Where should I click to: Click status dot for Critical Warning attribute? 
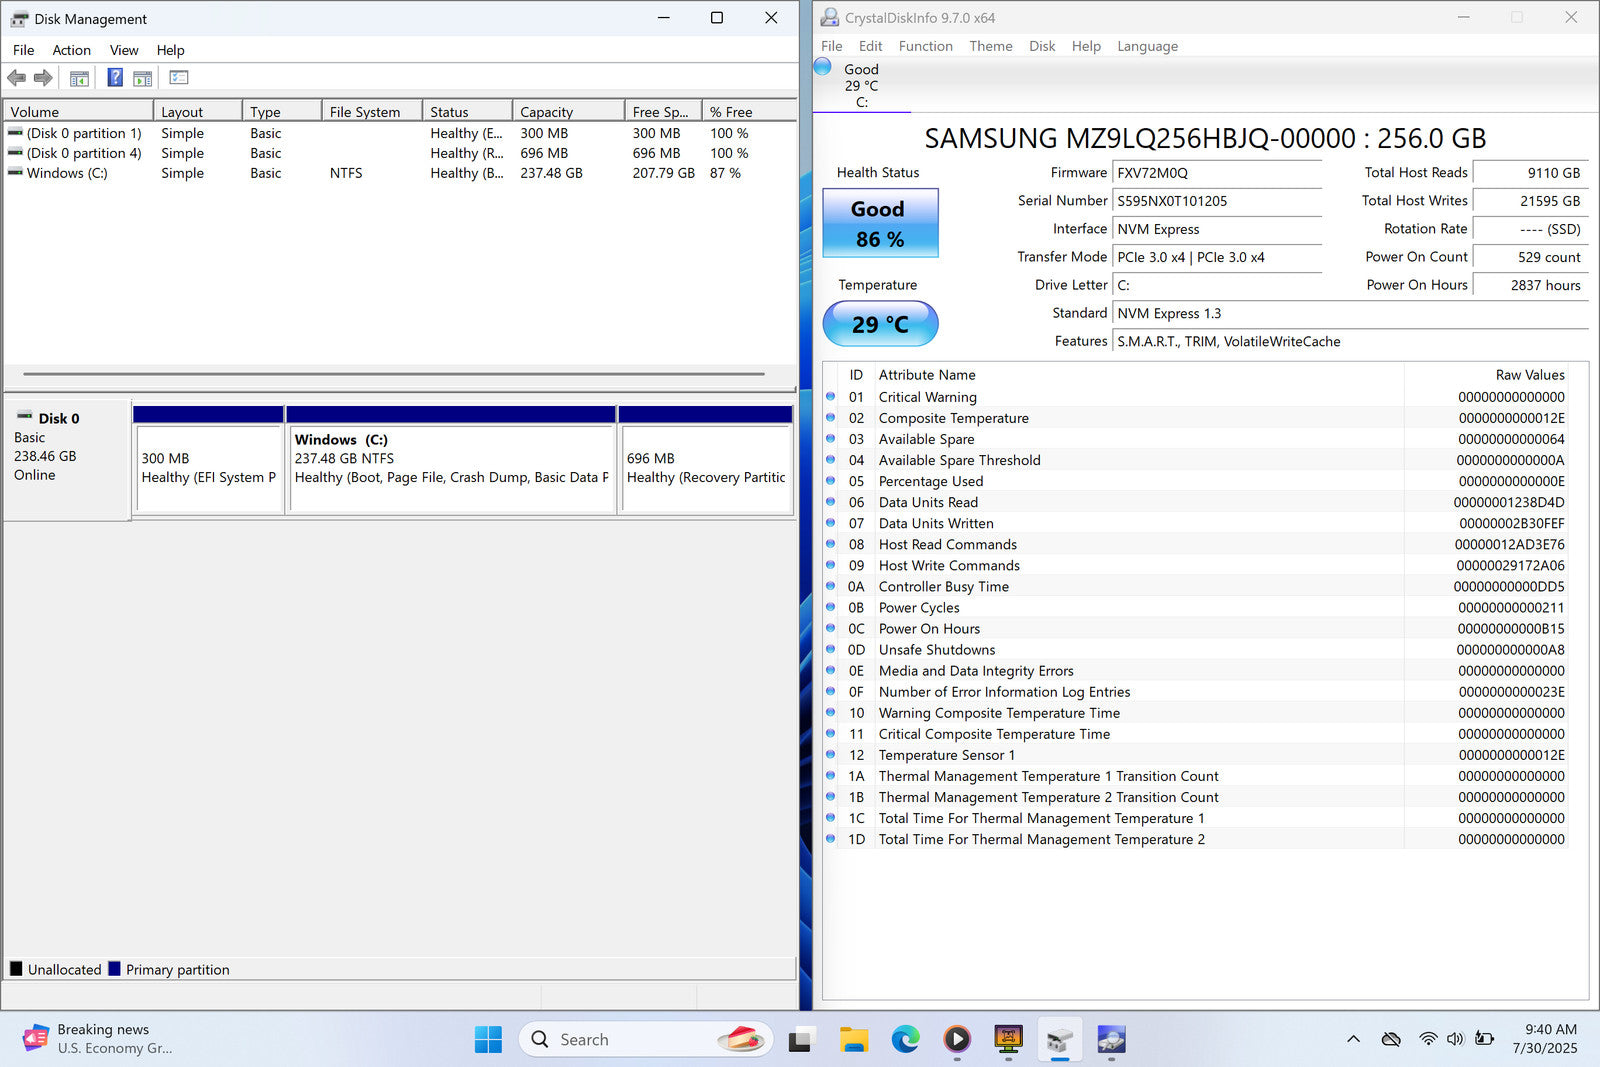(830, 397)
